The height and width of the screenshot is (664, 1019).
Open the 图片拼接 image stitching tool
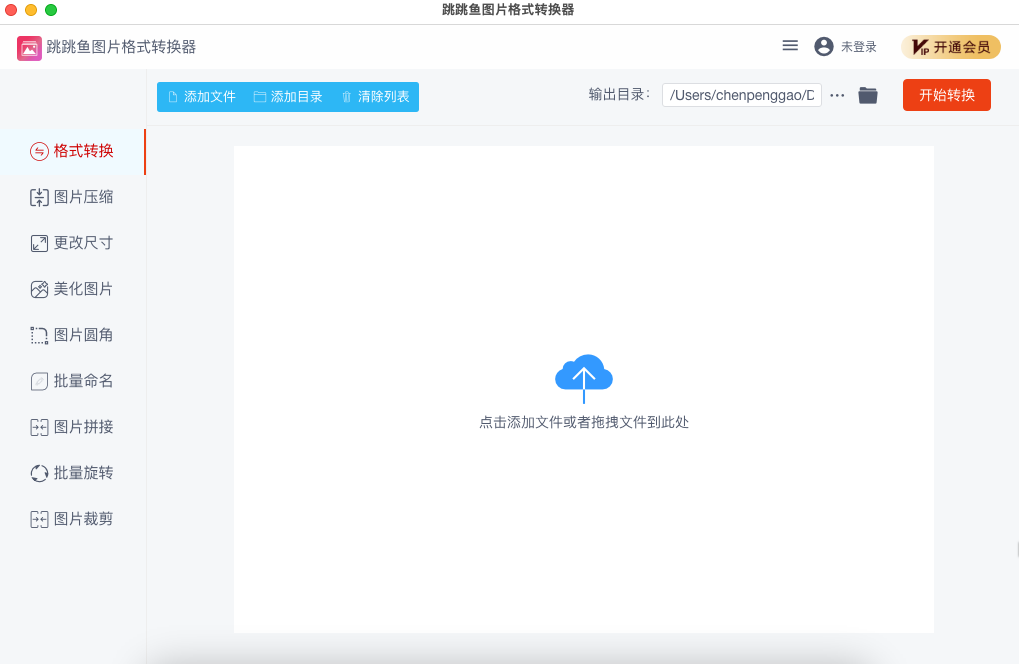coord(72,427)
